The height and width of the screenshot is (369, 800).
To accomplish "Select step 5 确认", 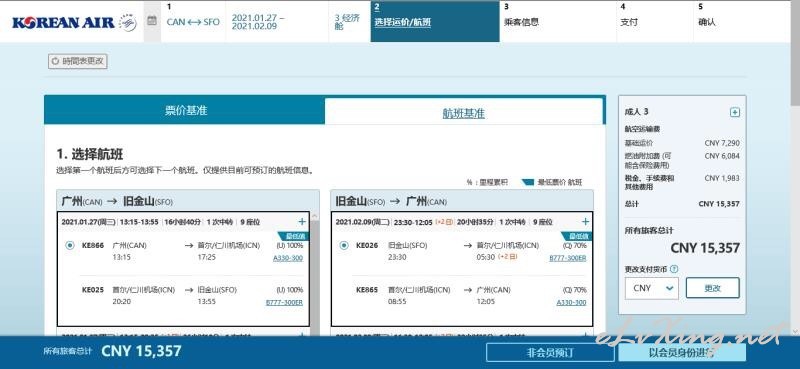I will point(707,22).
